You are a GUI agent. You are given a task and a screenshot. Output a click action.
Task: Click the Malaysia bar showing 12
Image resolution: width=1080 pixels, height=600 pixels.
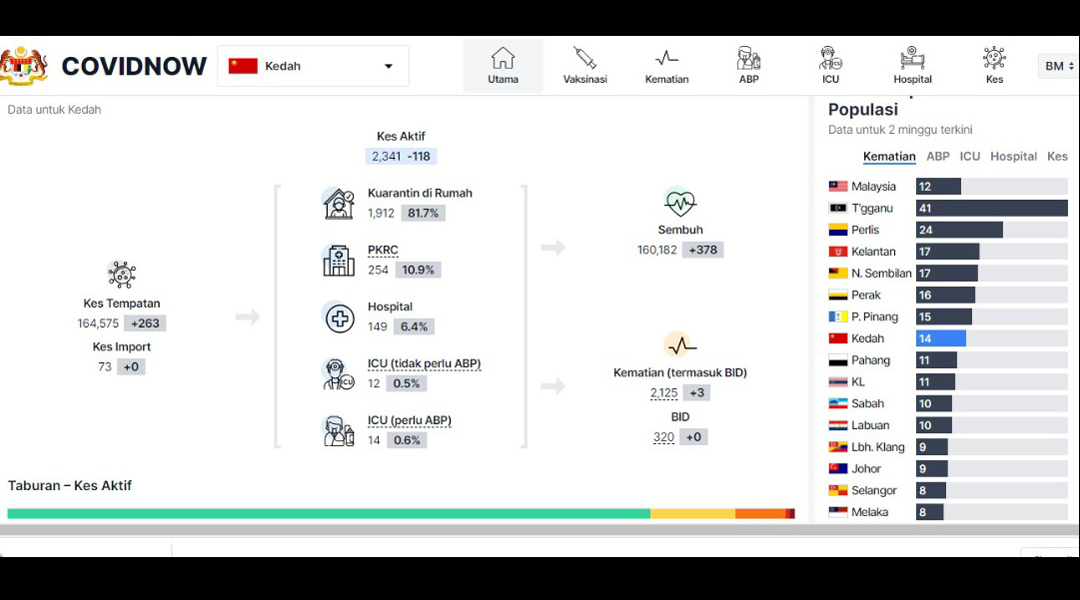[x=938, y=187]
